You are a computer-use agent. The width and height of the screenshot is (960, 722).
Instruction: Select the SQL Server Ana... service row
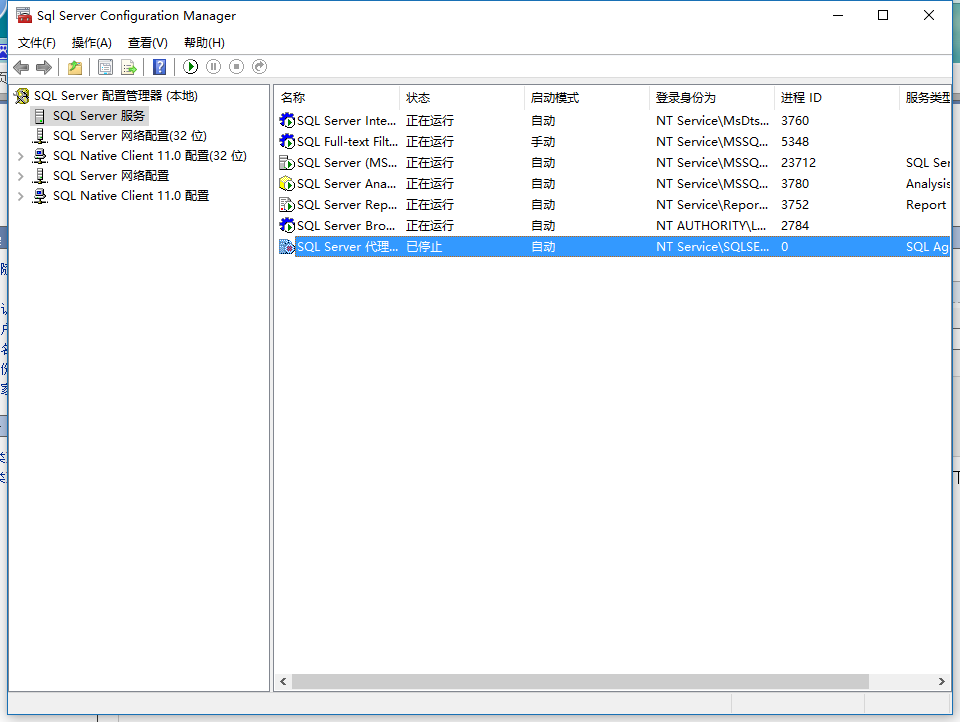pyautogui.click(x=612, y=184)
